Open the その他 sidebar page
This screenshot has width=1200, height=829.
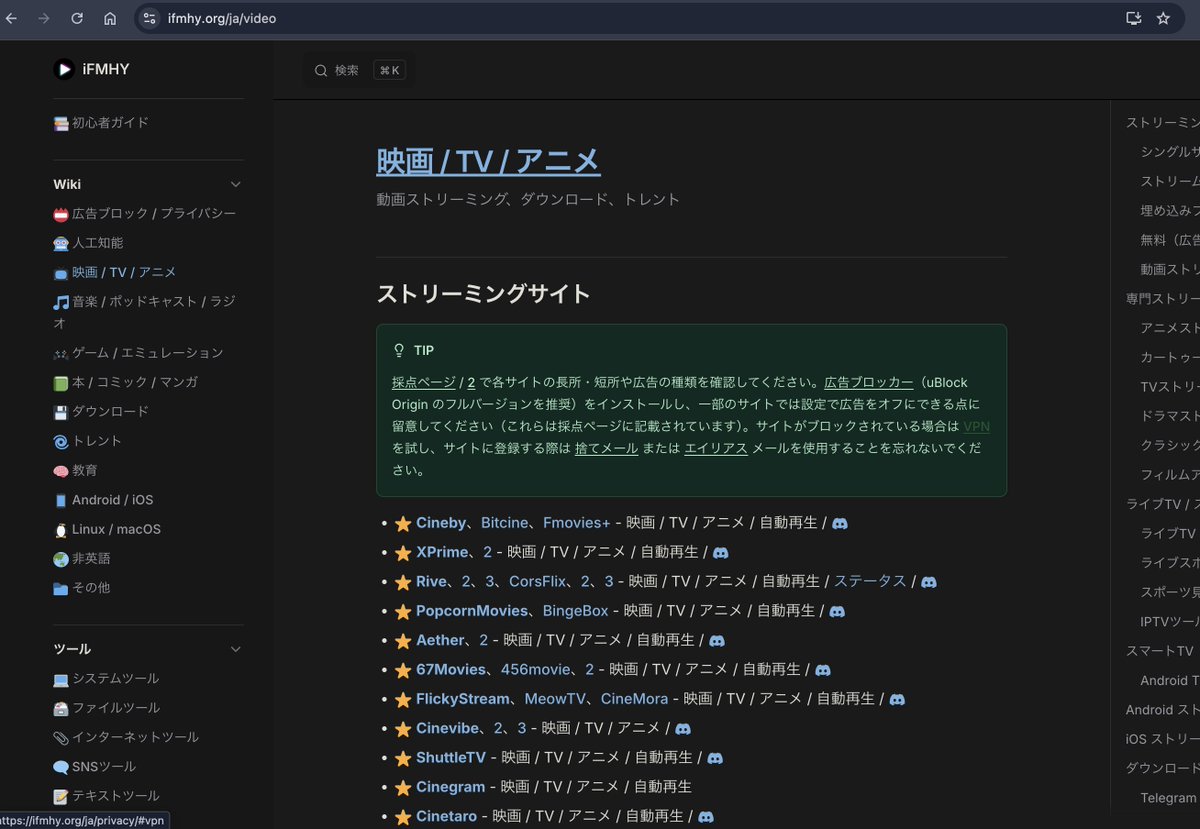point(82,588)
